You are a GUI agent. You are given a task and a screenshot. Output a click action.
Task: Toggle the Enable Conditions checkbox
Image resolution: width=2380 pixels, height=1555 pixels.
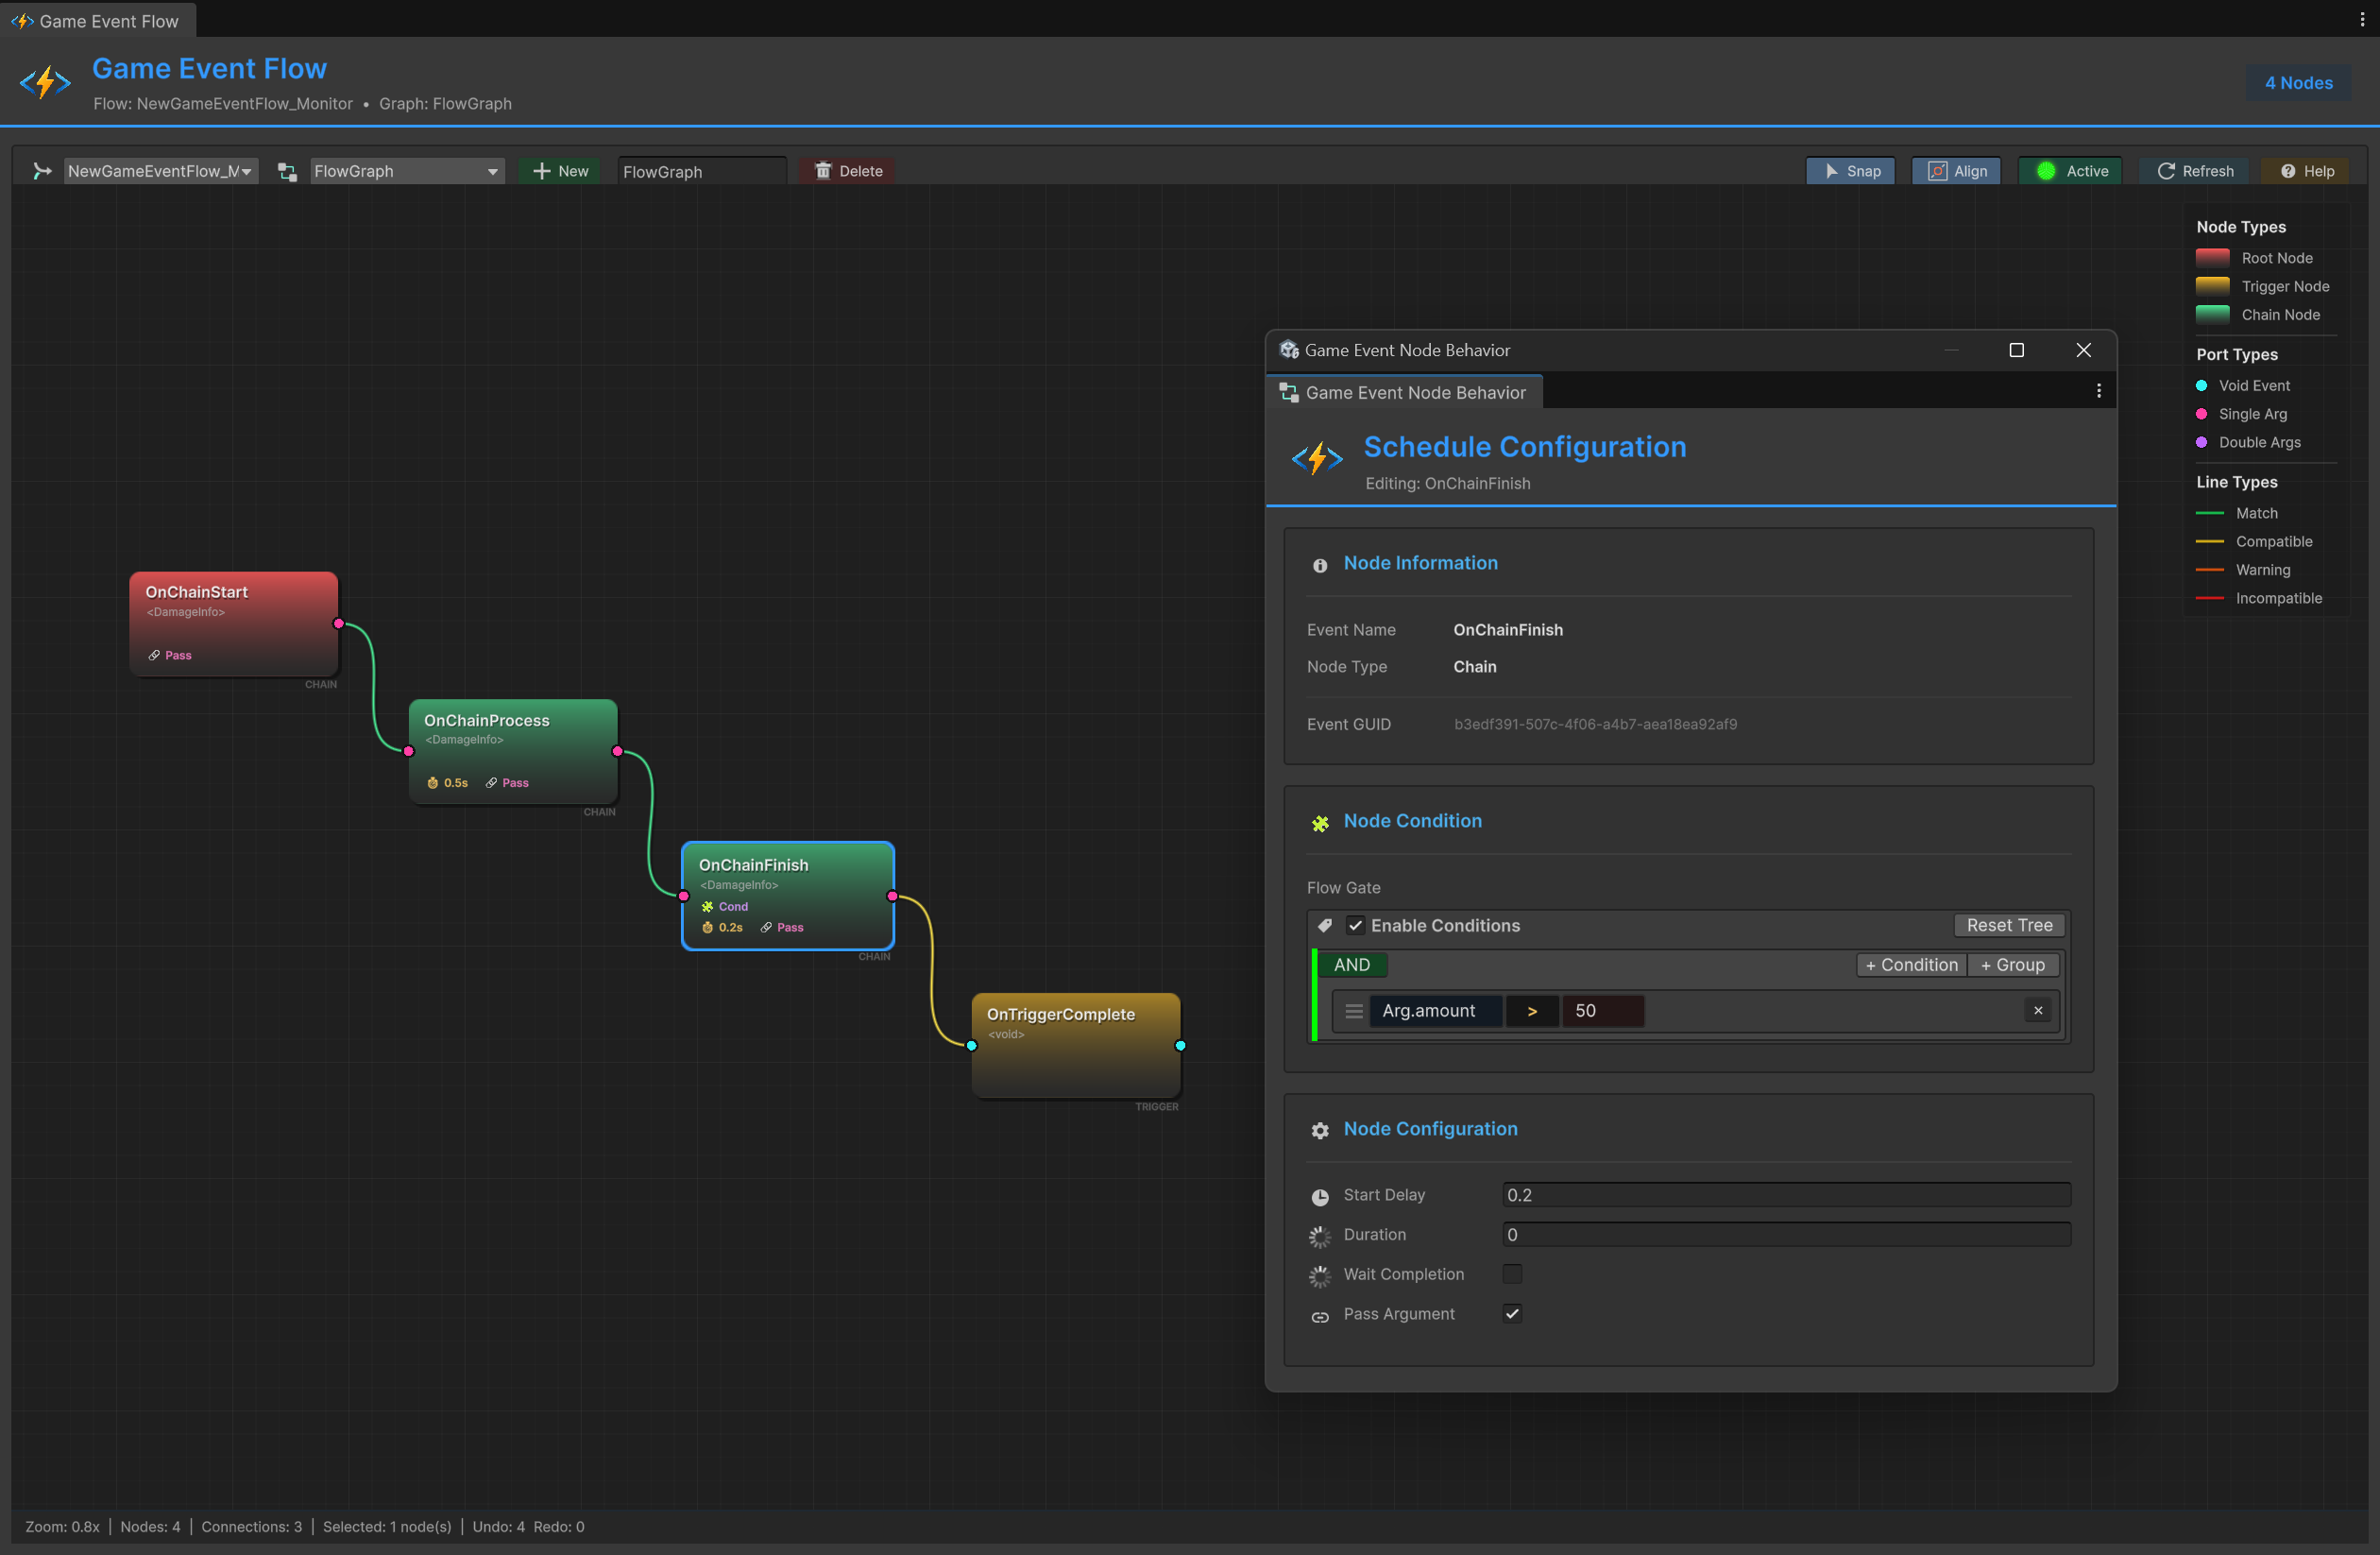pos(1356,925)
